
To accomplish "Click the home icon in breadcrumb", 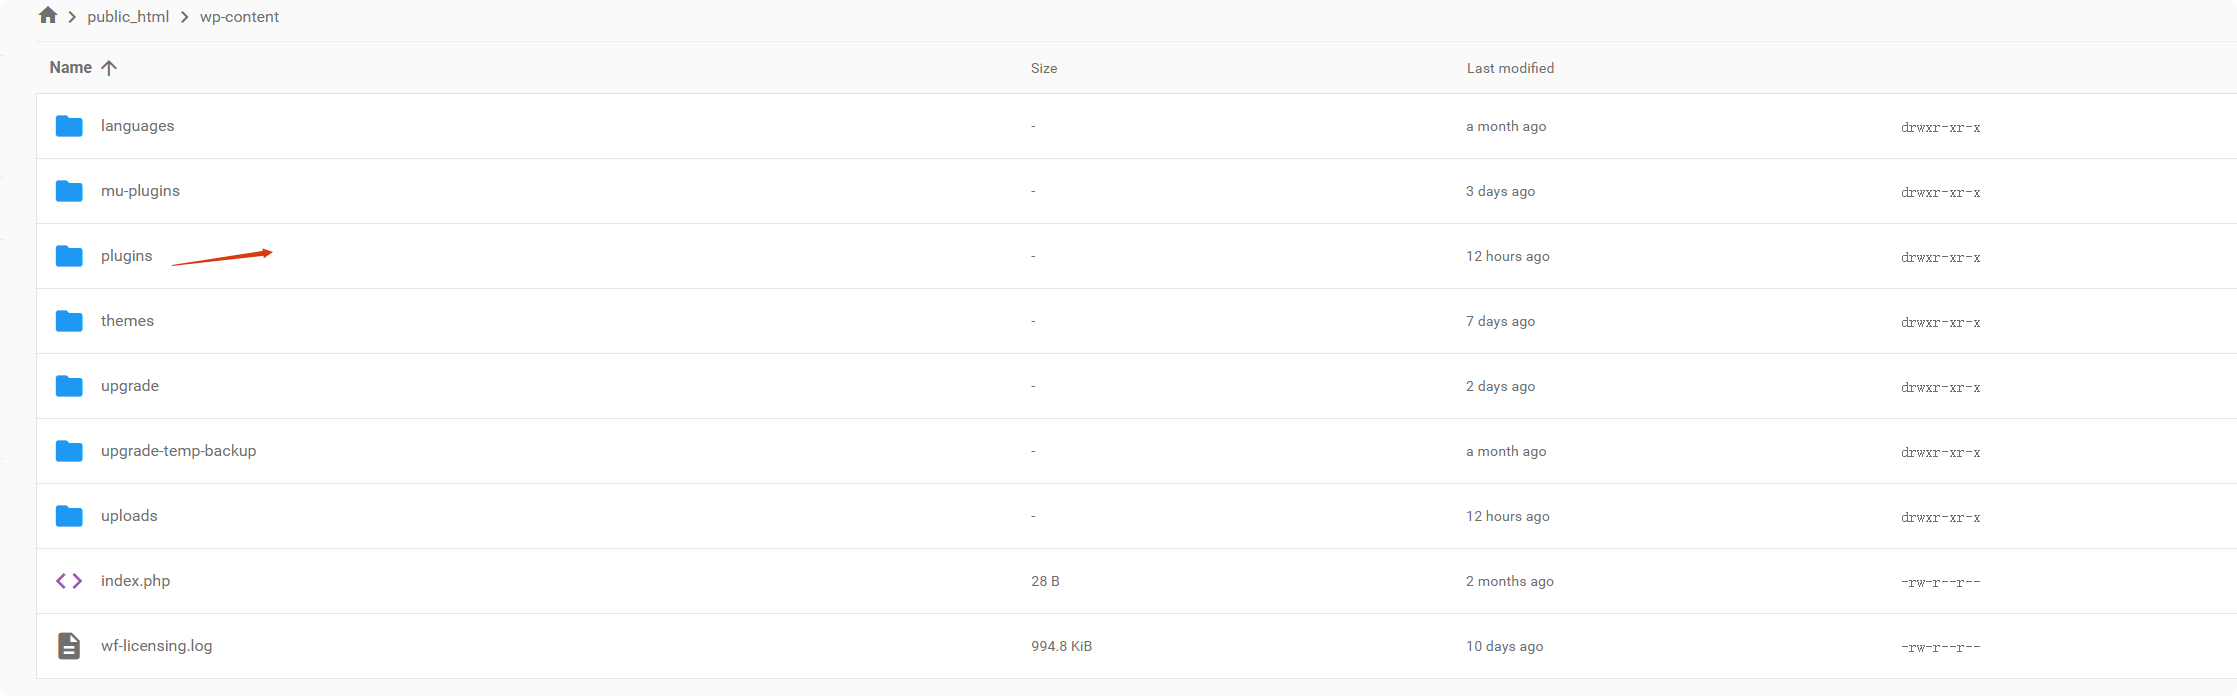I will coord(47,16).
